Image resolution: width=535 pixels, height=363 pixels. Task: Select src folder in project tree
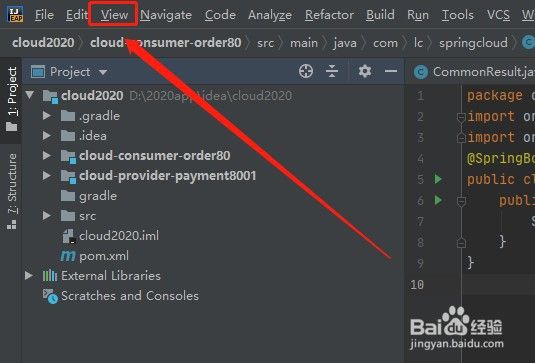click(87, 216)
